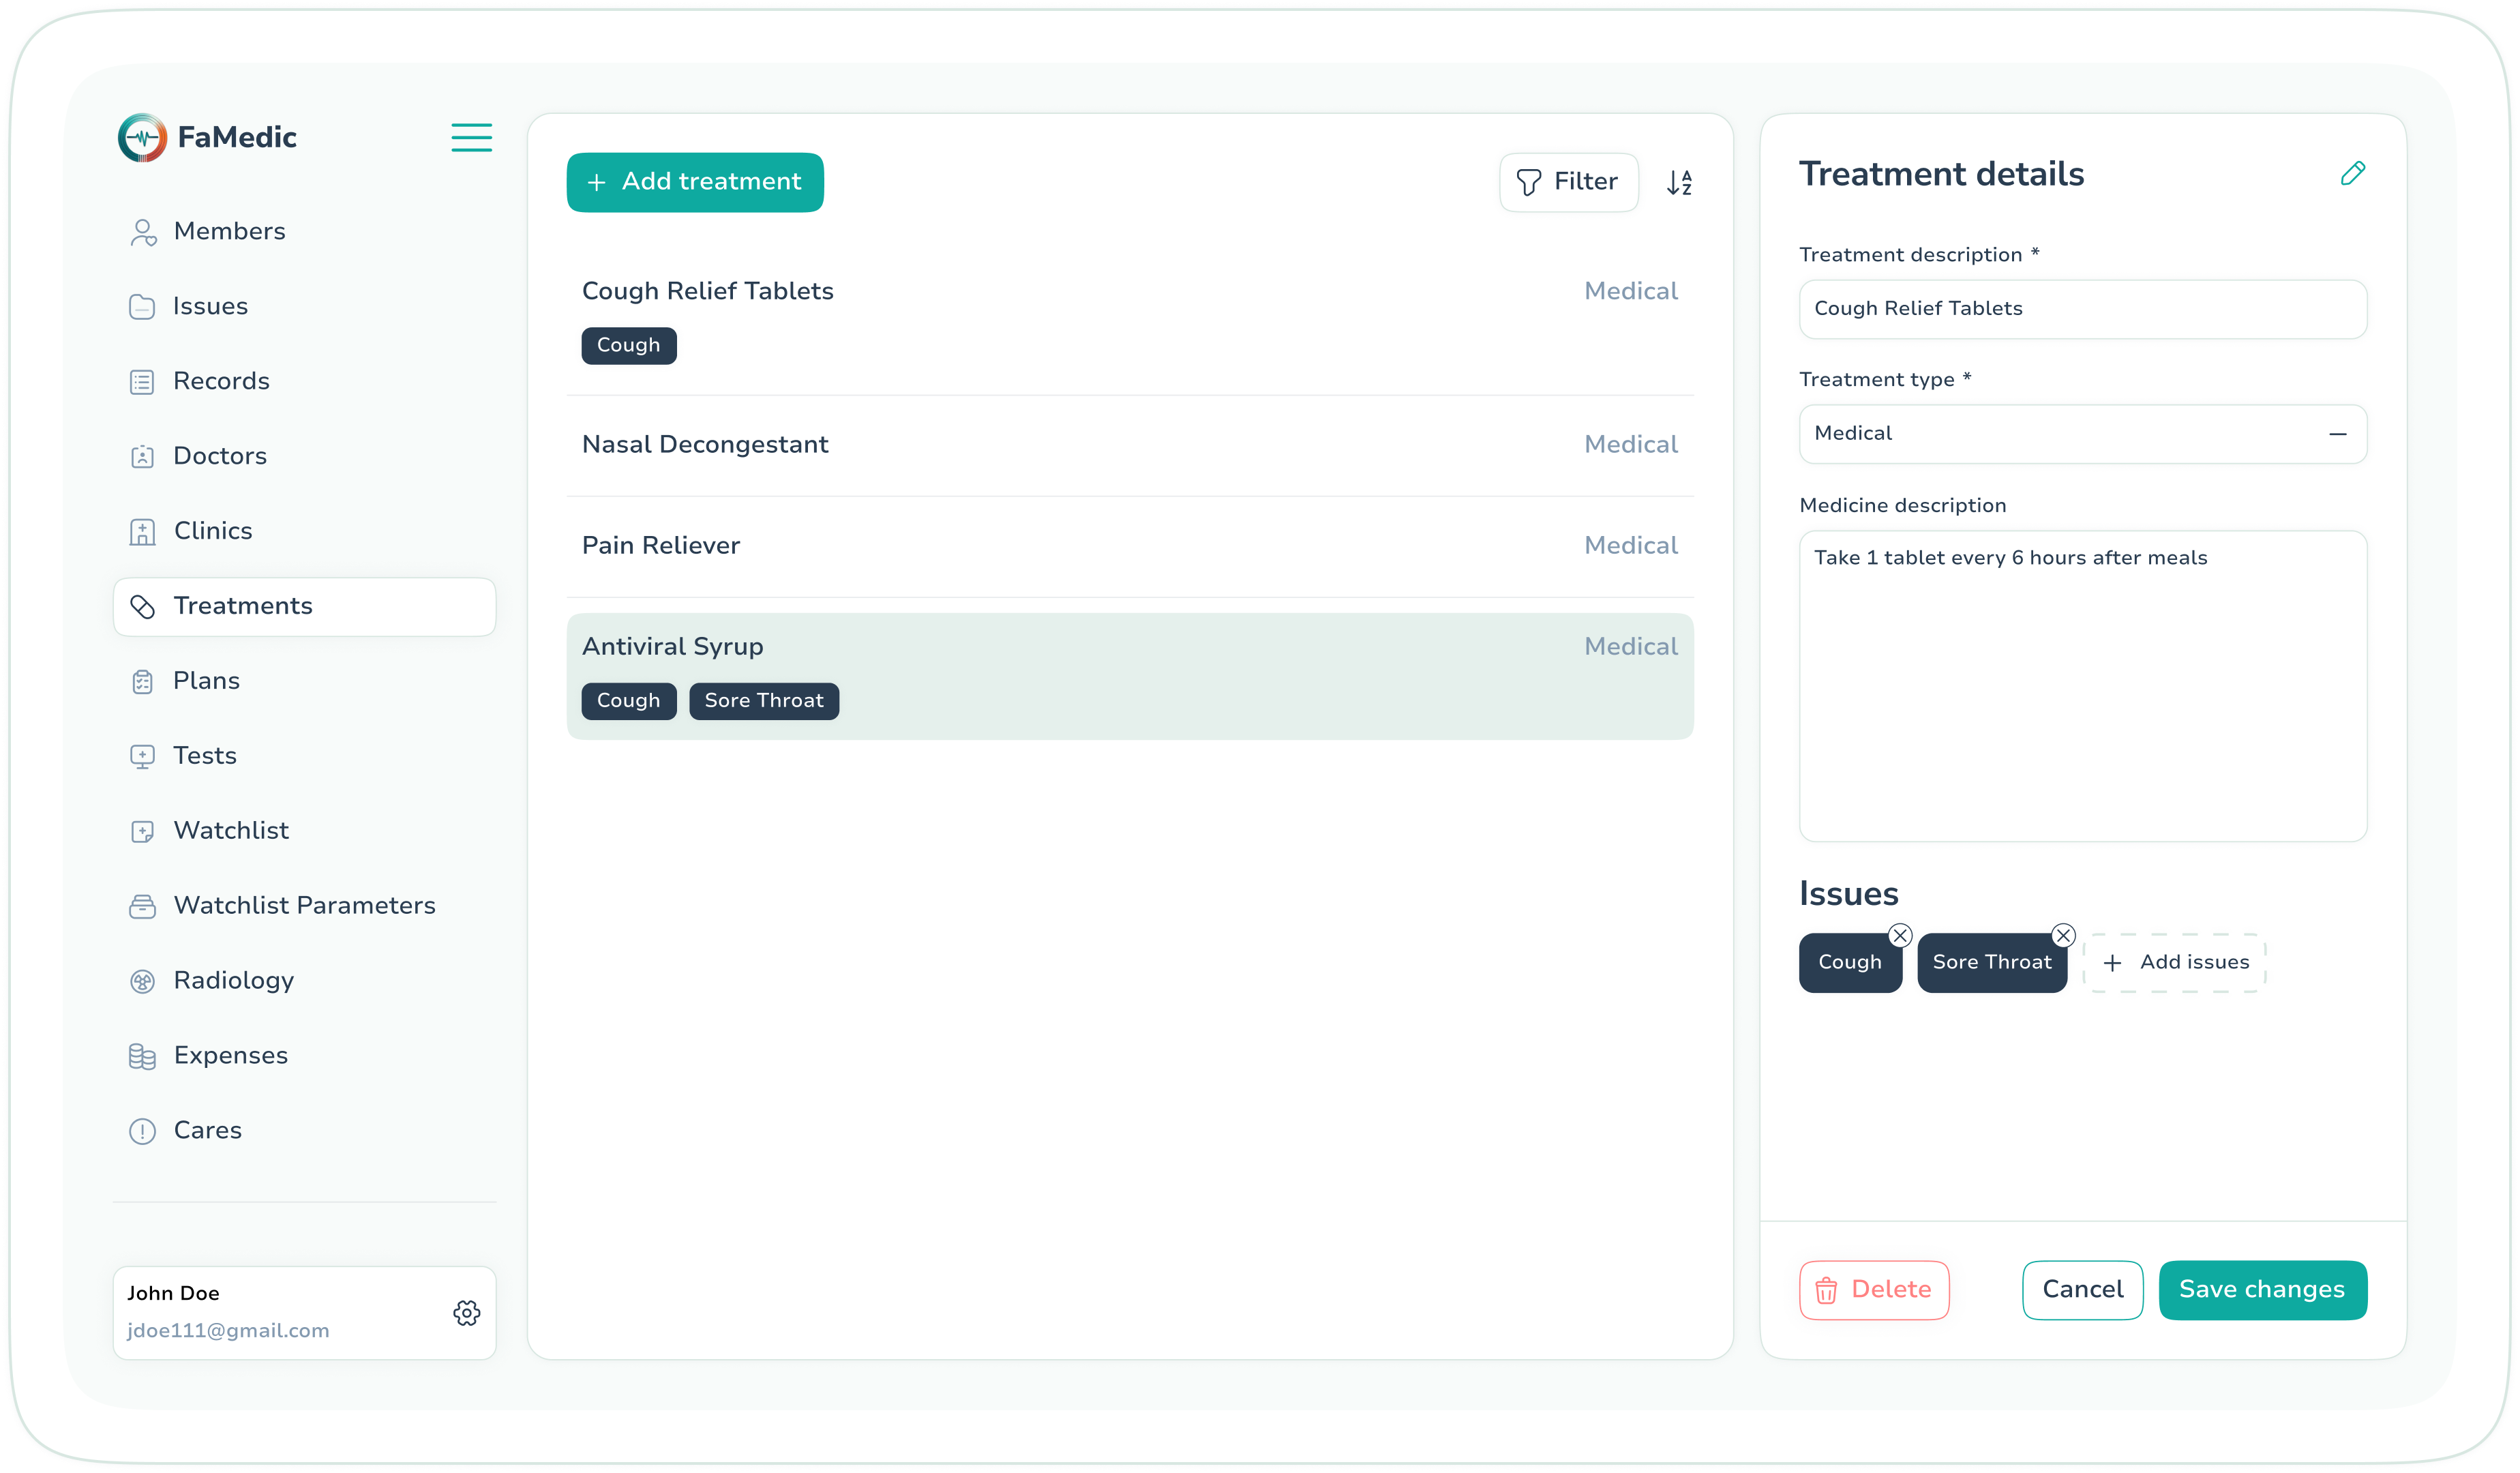Image resolution: width=2520 pixels, height=1473 pixels.
Task: Click the jdoe111@gmail.com email
Action: [228, 1332]
